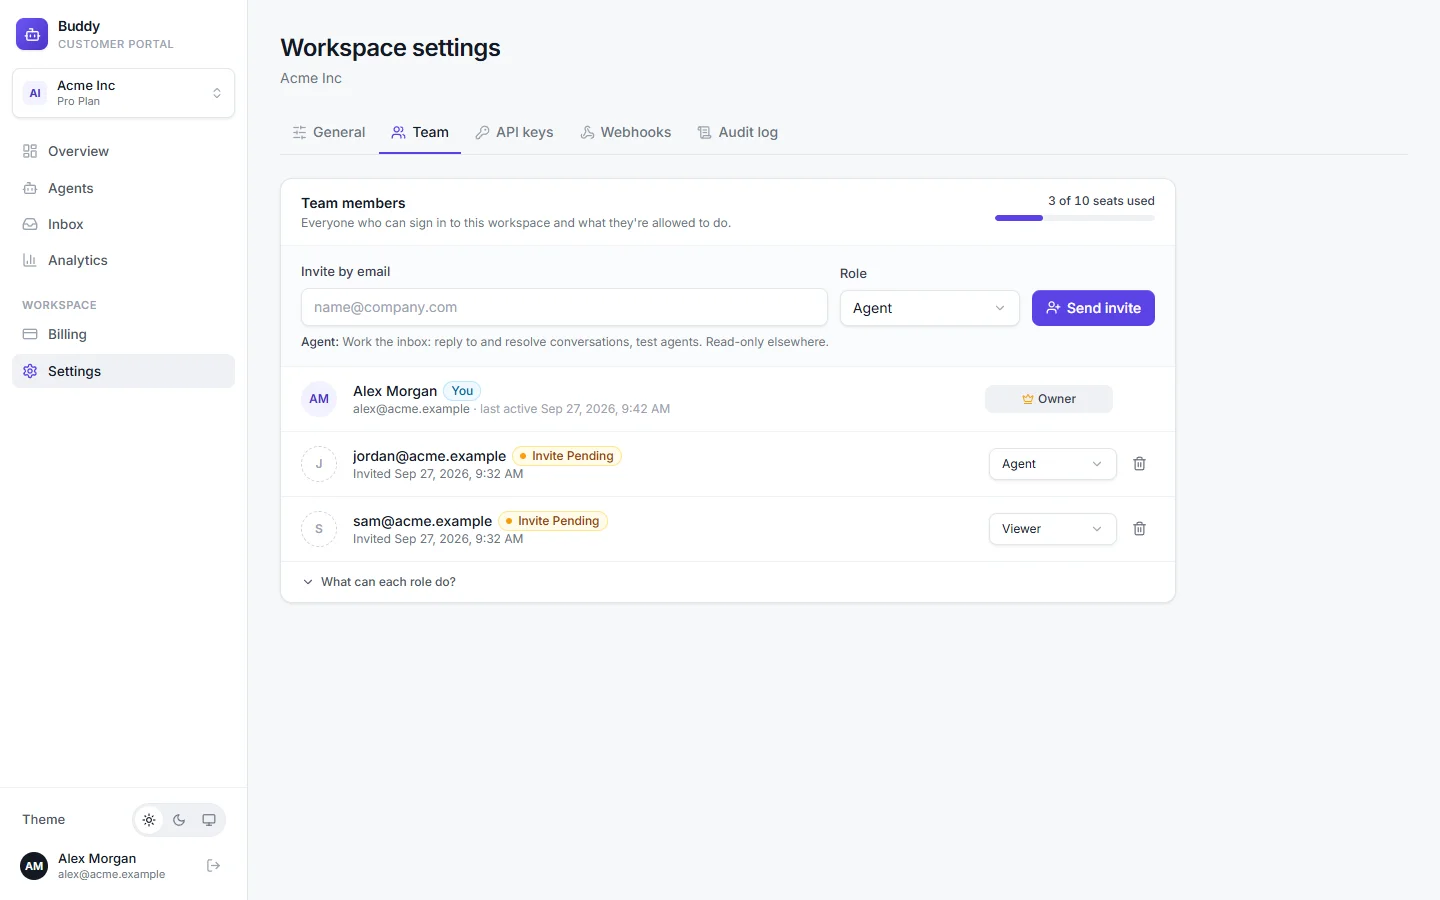
Task: Remove sam@acme.example using the trash icon
Action: (1139, 529)
